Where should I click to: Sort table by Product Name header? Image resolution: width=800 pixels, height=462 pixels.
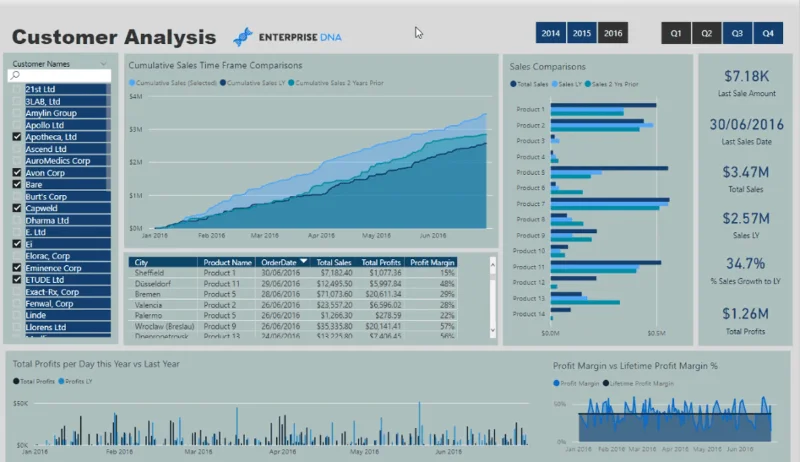click(x=227, y=262)
